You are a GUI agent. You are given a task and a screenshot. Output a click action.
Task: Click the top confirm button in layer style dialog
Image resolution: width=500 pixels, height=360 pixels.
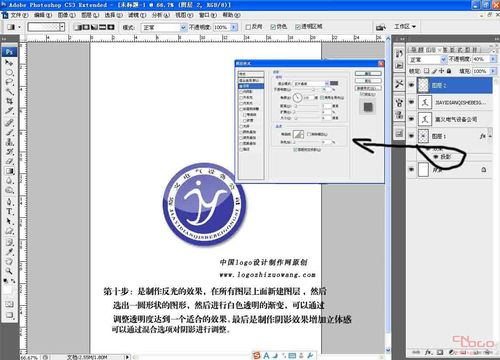[368, 73]
